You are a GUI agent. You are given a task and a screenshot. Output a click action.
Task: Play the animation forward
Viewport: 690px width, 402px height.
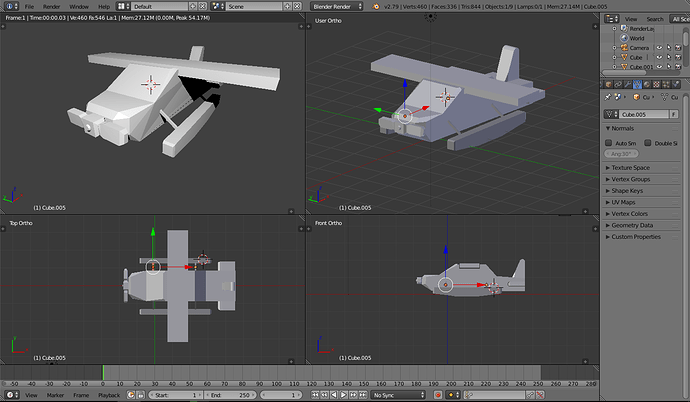click(344, 395)
